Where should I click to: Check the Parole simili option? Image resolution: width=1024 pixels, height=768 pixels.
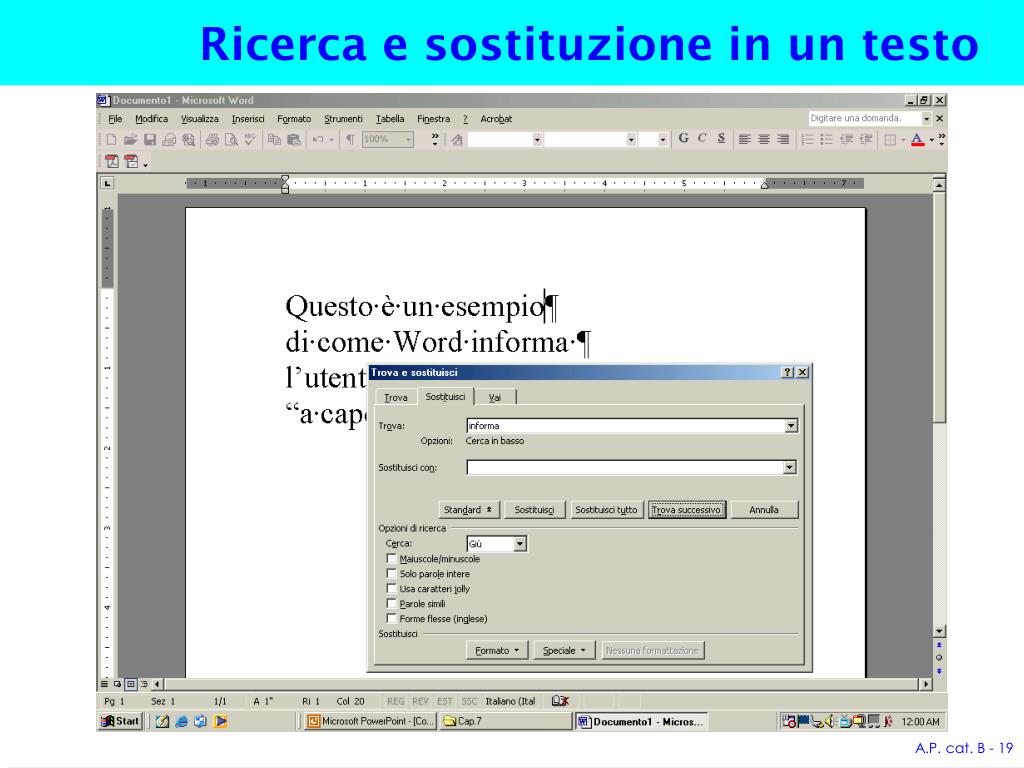point(391,604)
